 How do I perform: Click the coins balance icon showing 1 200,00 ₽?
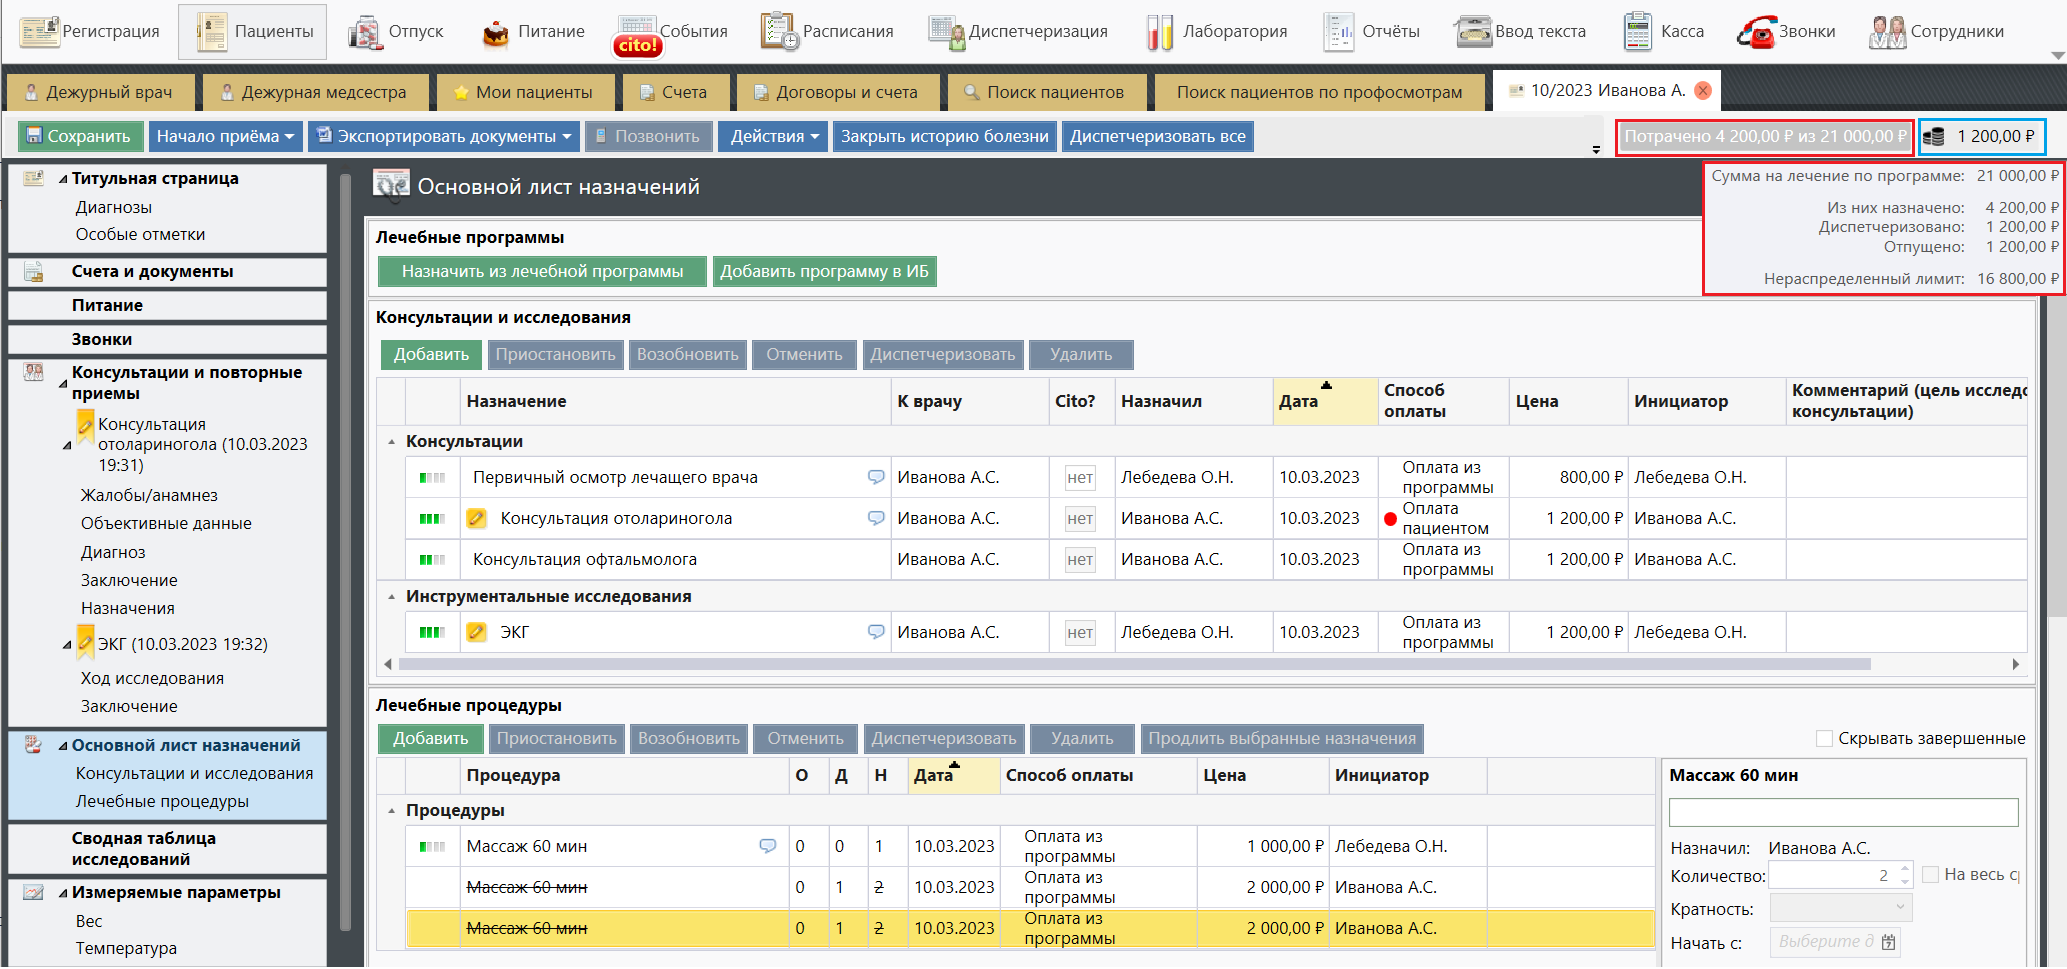1934,137
